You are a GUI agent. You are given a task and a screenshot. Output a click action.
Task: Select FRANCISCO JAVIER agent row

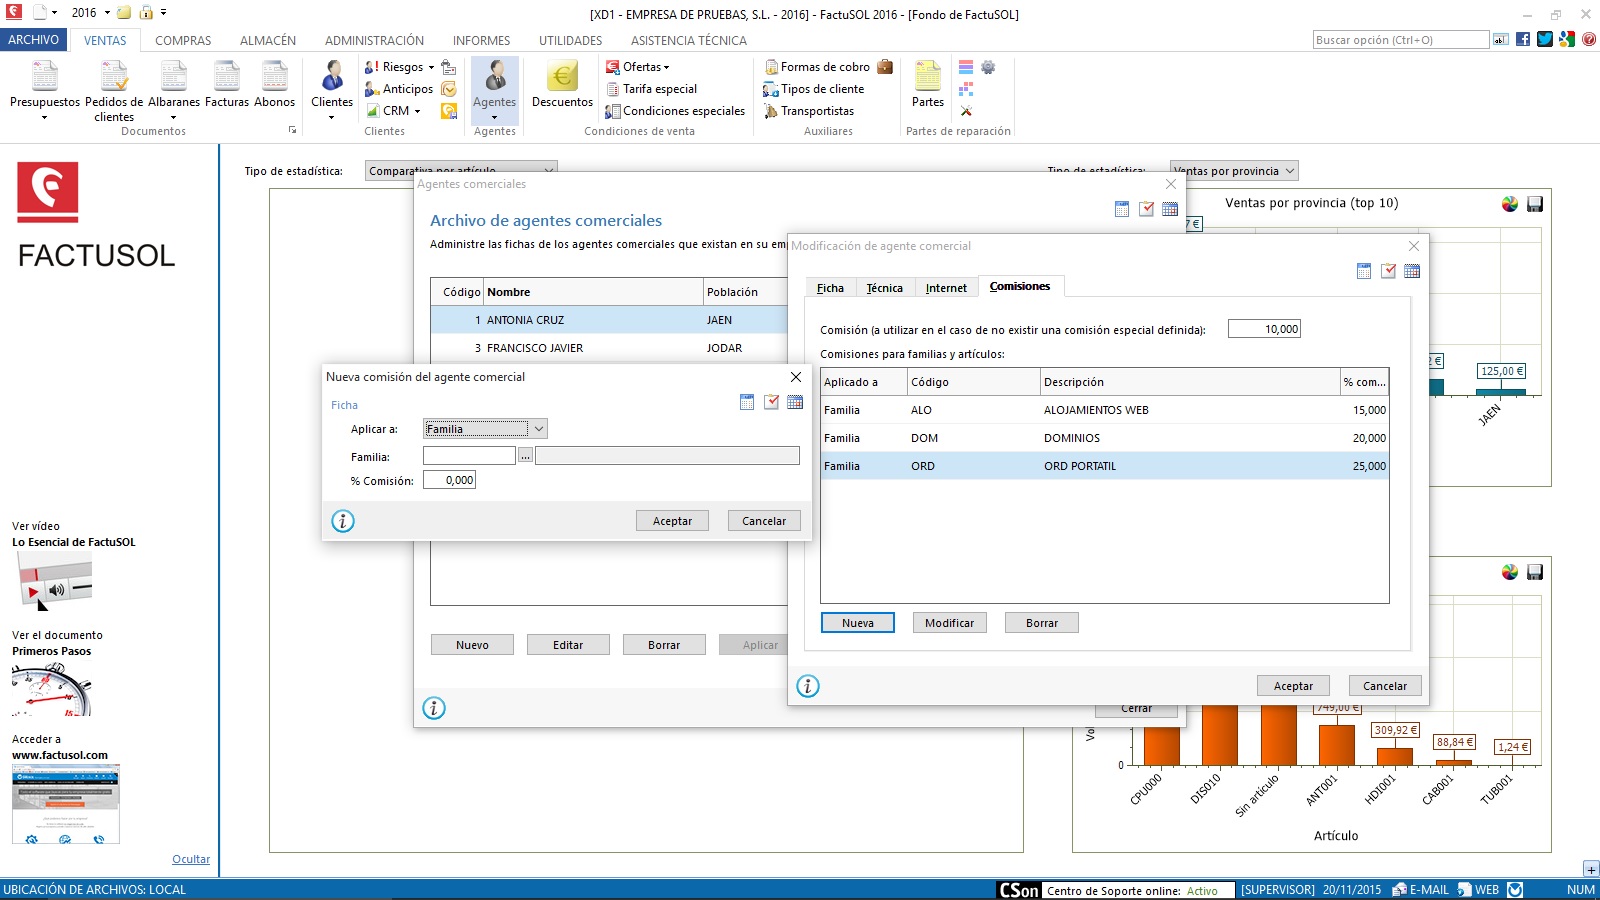click(x=609, y=348)
